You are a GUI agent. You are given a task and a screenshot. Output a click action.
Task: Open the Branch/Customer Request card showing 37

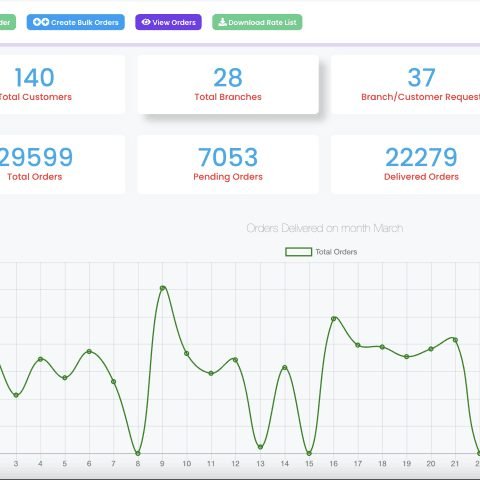(x=406, y=85)
